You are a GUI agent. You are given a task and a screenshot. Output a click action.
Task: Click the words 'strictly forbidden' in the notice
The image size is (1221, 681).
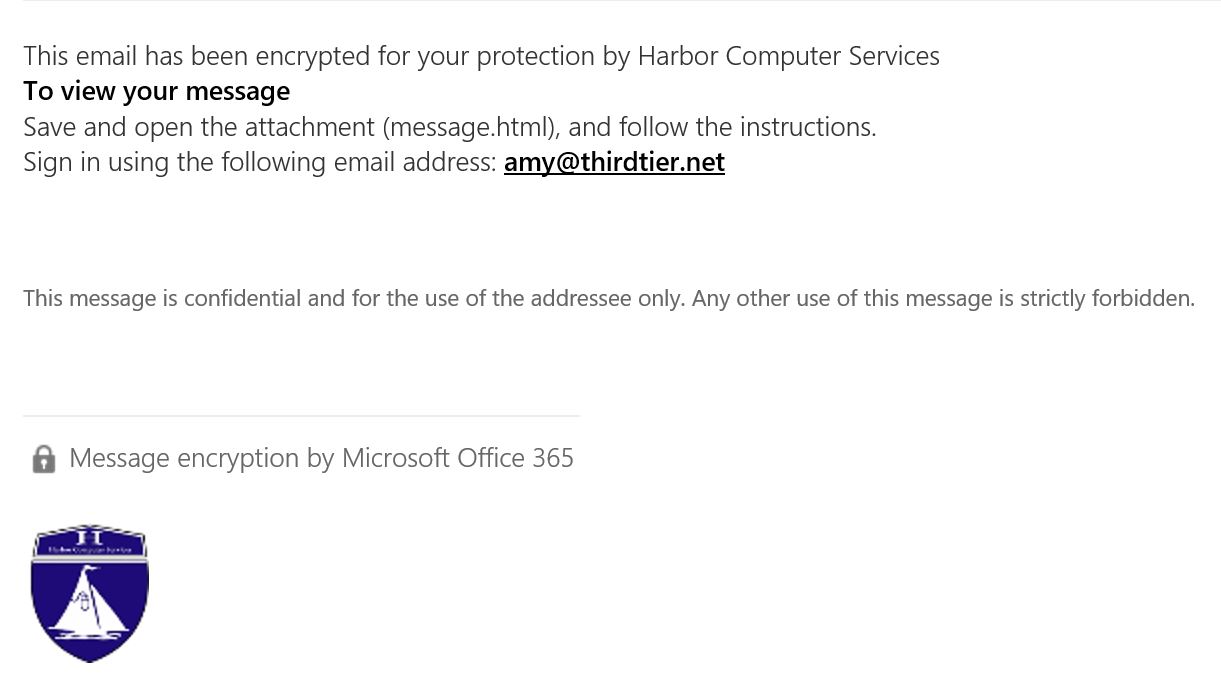tap(1107, 298)
